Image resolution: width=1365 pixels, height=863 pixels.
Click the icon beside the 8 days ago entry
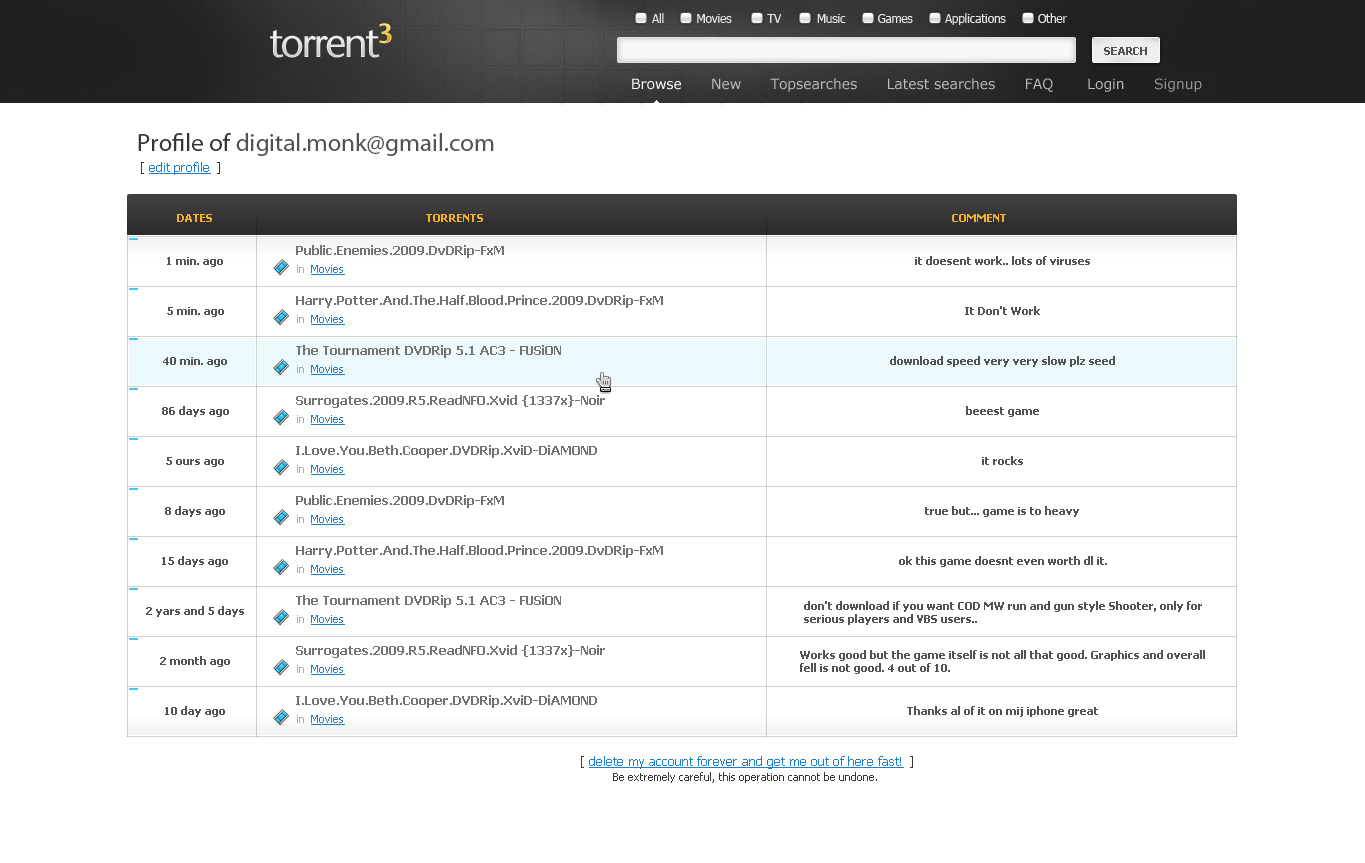280,517
